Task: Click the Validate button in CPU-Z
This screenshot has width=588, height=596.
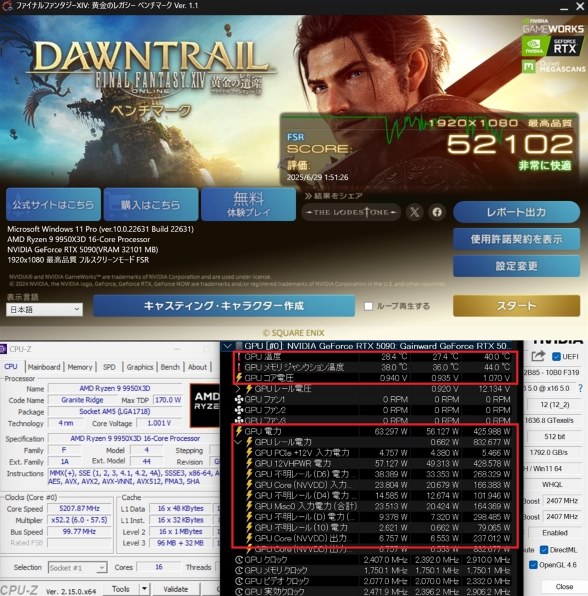Action: click(176, 589)
